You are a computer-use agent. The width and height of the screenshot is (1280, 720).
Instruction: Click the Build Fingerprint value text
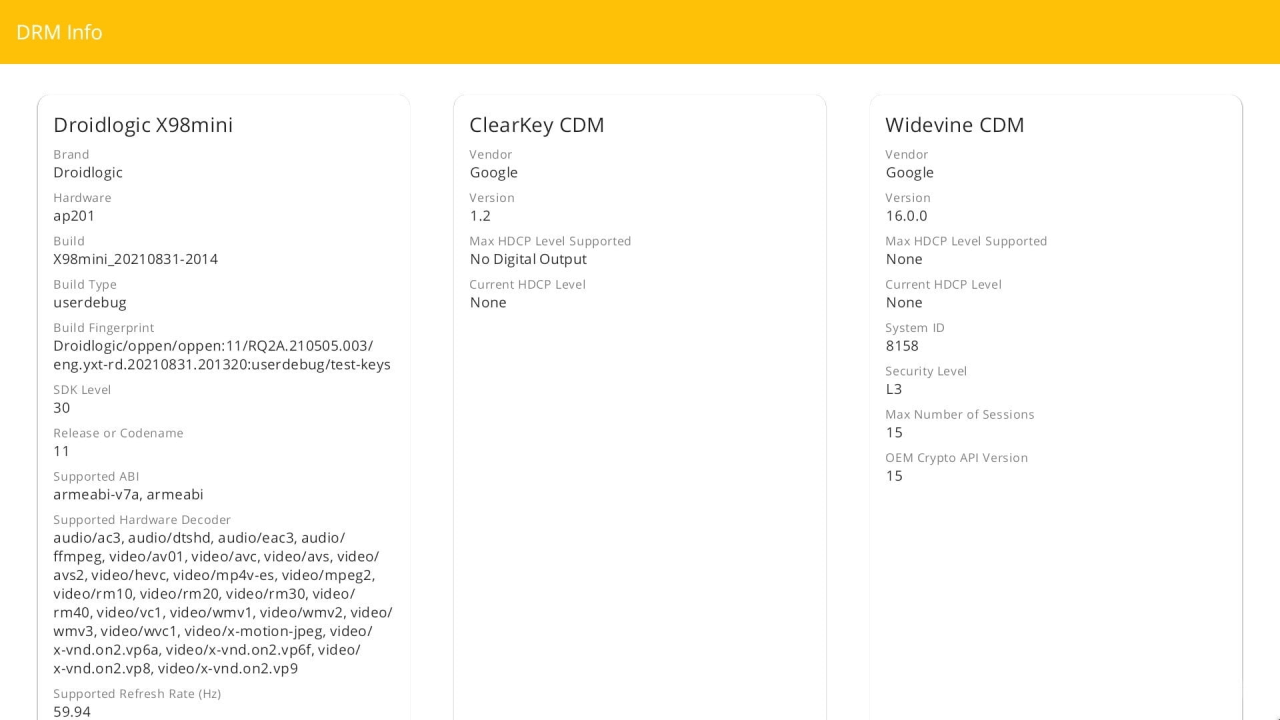(222, 355)
